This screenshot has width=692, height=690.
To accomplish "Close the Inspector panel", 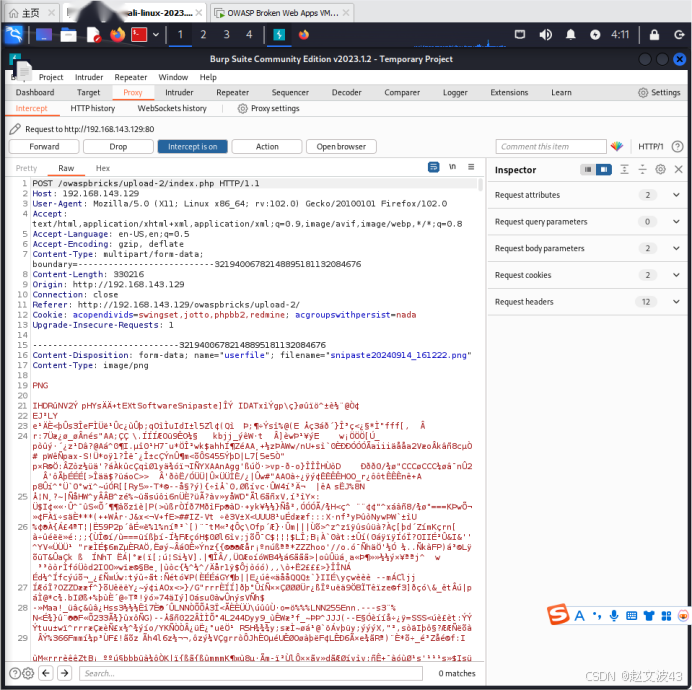I will tap(679, 170).
